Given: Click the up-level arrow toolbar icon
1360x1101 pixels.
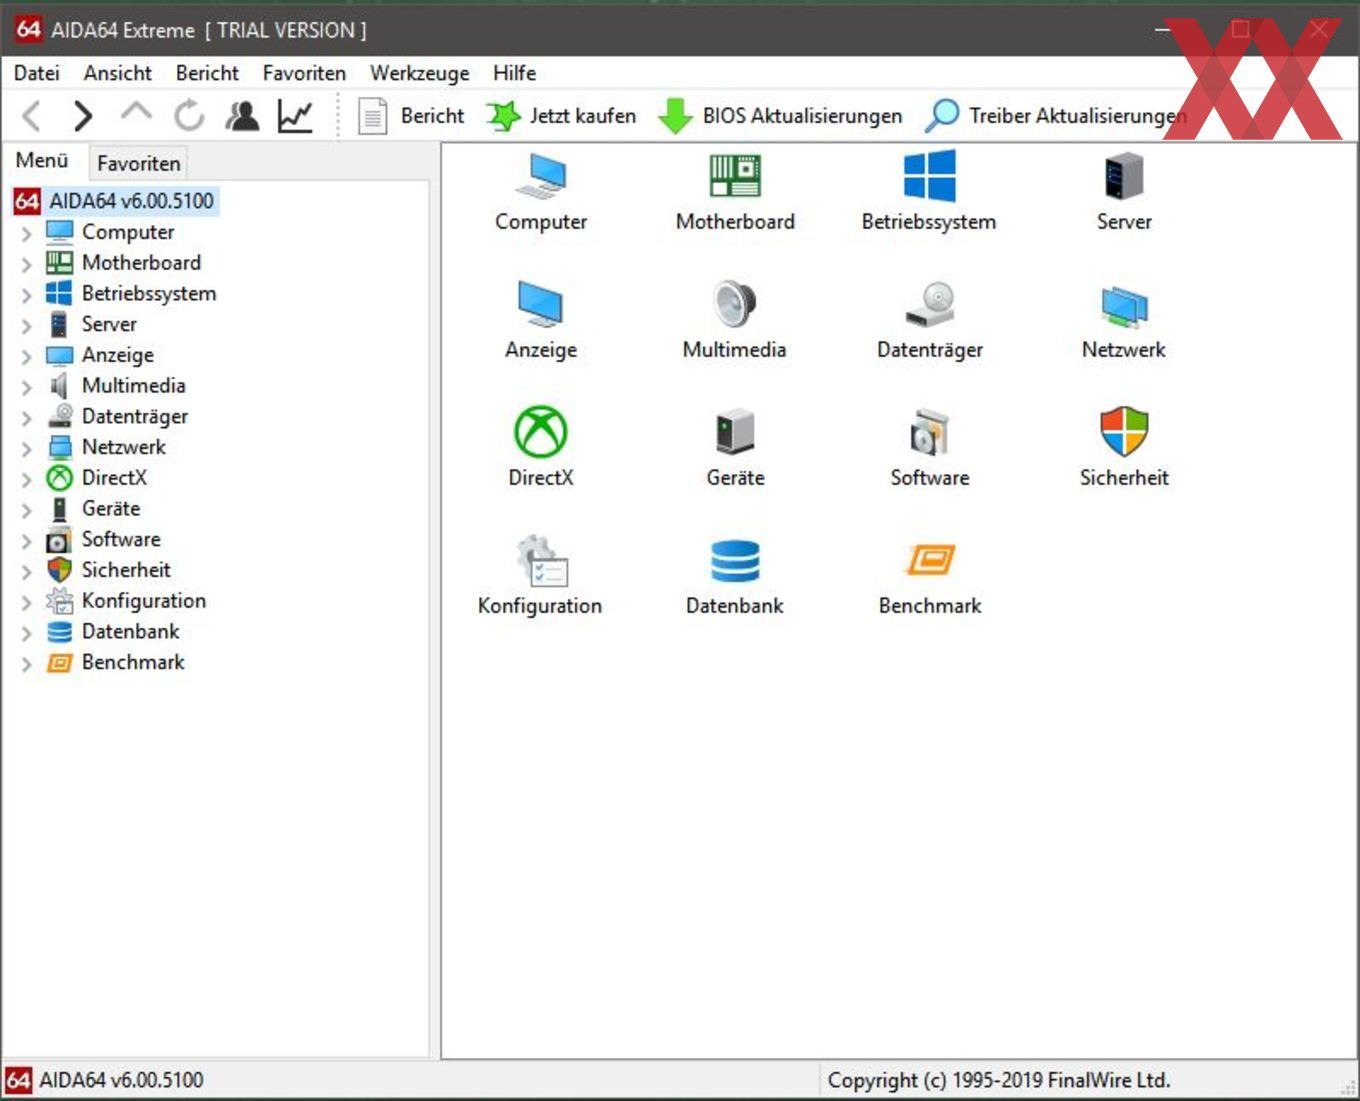Looking at the screenshot, I should pos(136,112).
